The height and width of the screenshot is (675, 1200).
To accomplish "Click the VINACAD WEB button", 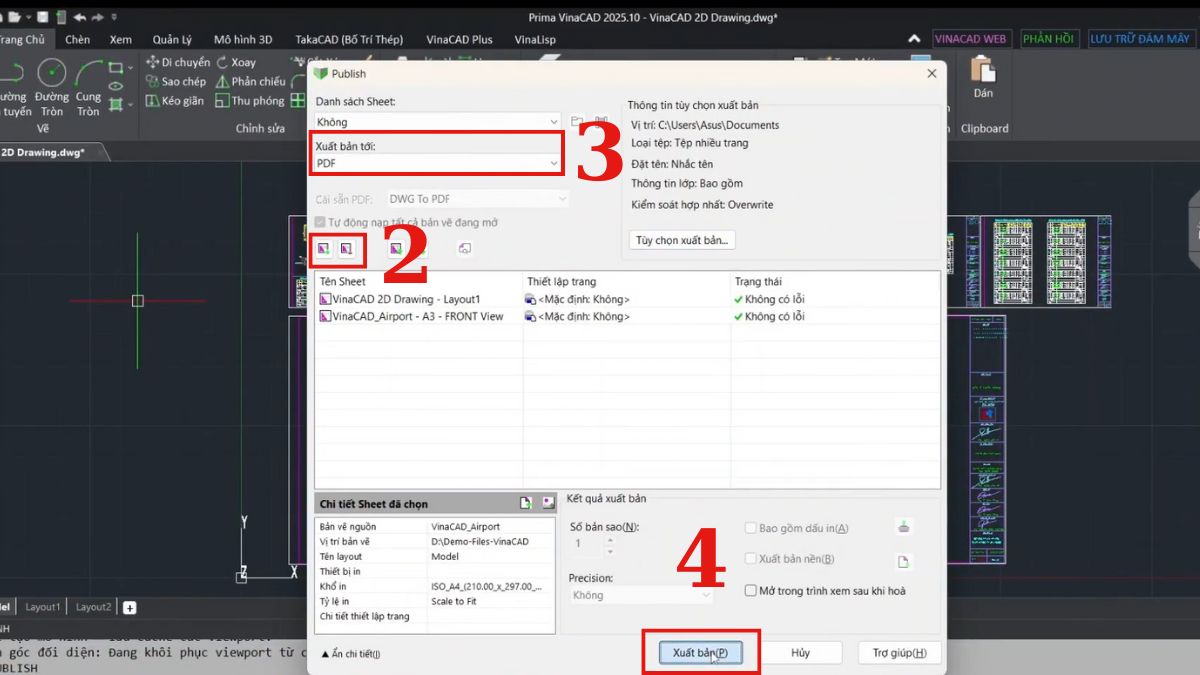I will [x=970, y=39].
